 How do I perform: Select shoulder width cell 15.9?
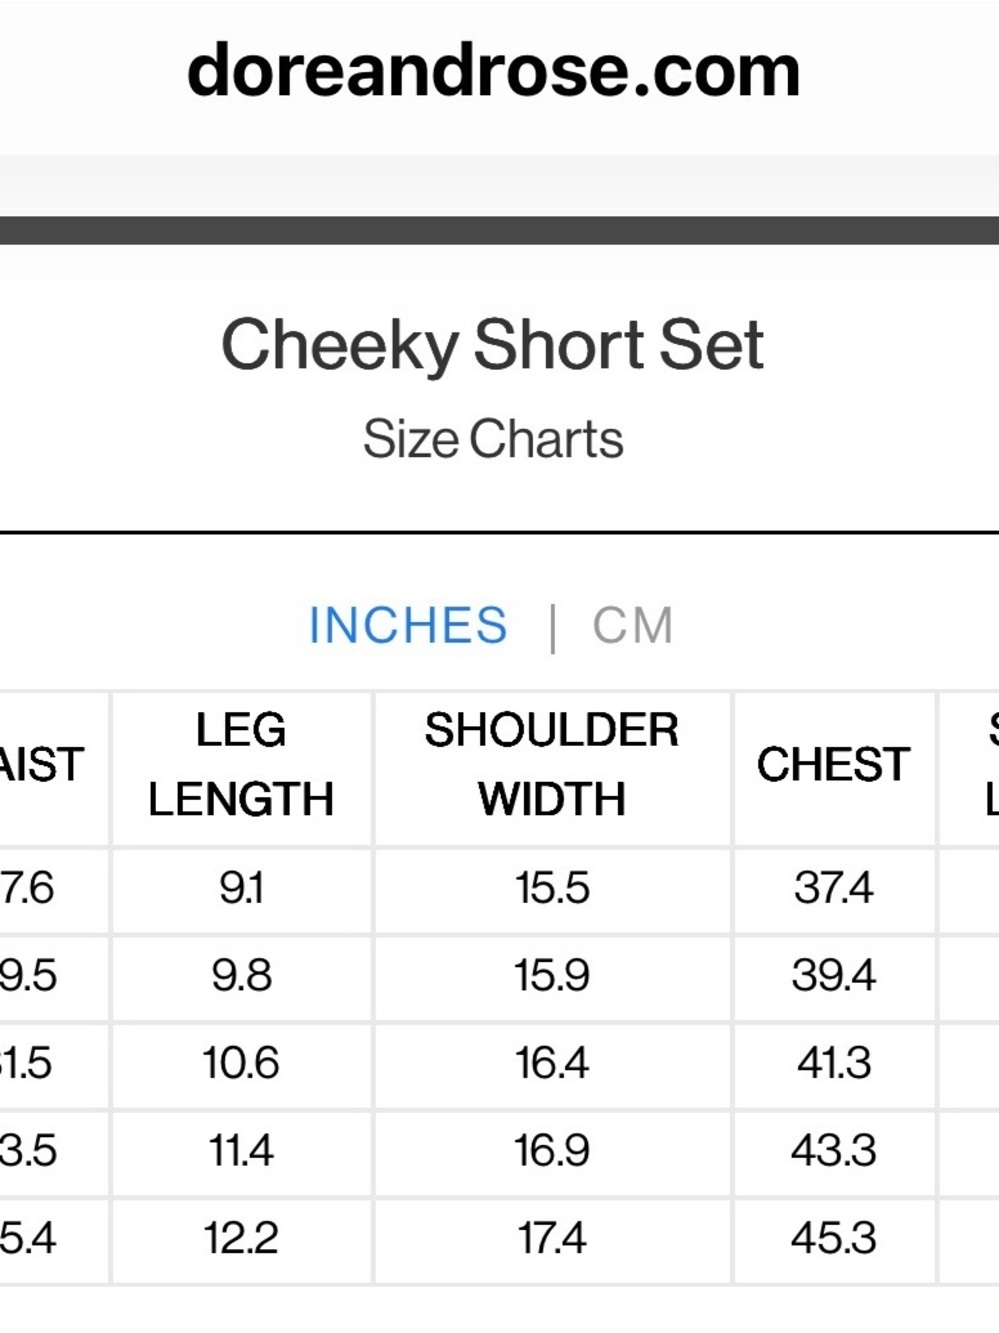(x=552, y=976)
